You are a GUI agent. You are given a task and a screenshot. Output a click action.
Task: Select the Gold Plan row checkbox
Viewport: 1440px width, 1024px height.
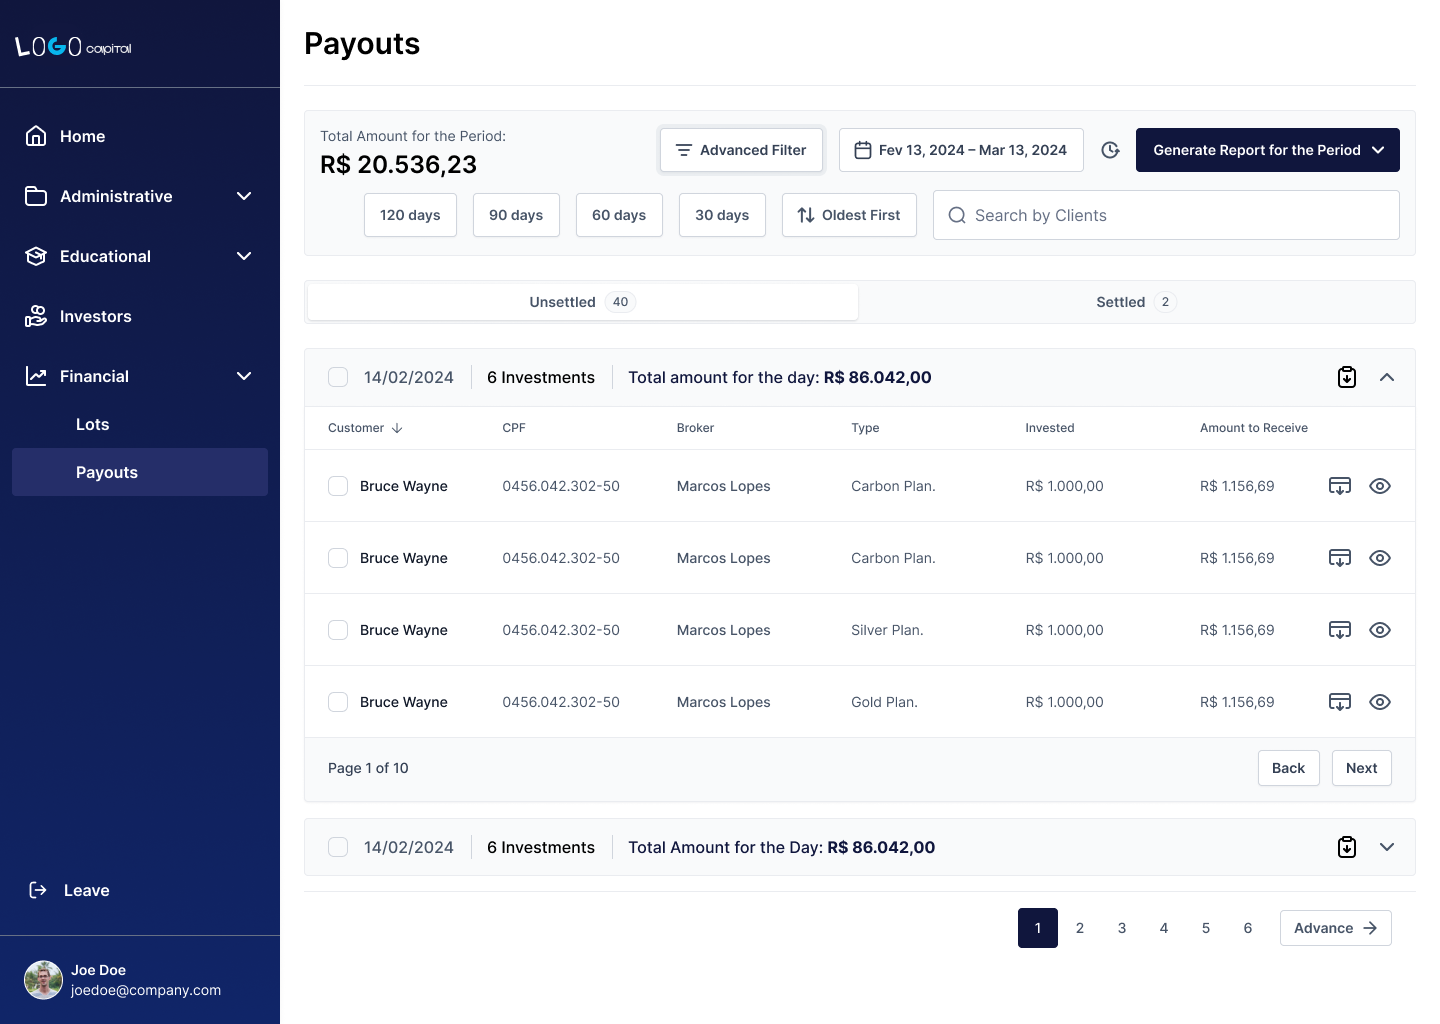point(338,702)
